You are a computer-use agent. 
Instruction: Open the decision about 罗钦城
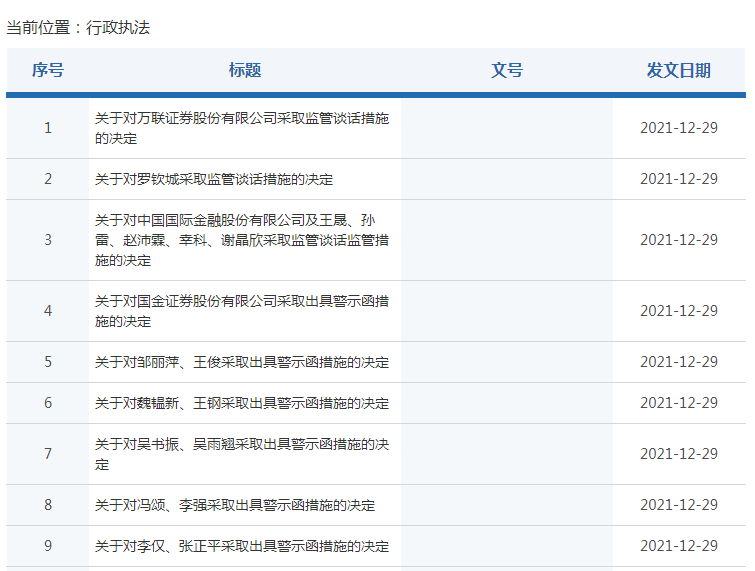(x=213, y=179)
